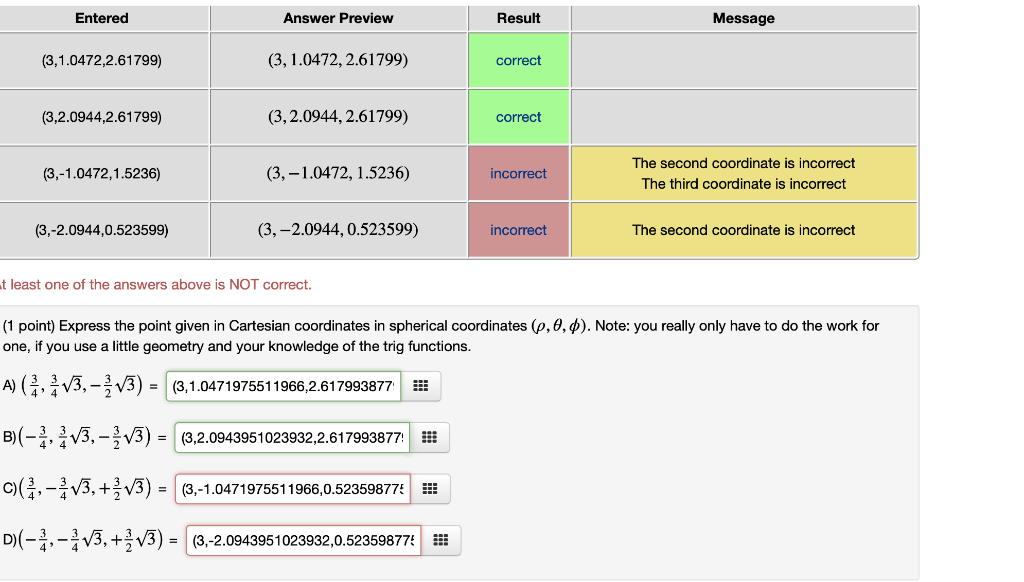This screenshot has width=1024, height=582.
Task: Click the preview cell (3, 1.0472, 2.61799)
Action: [337, 60]
